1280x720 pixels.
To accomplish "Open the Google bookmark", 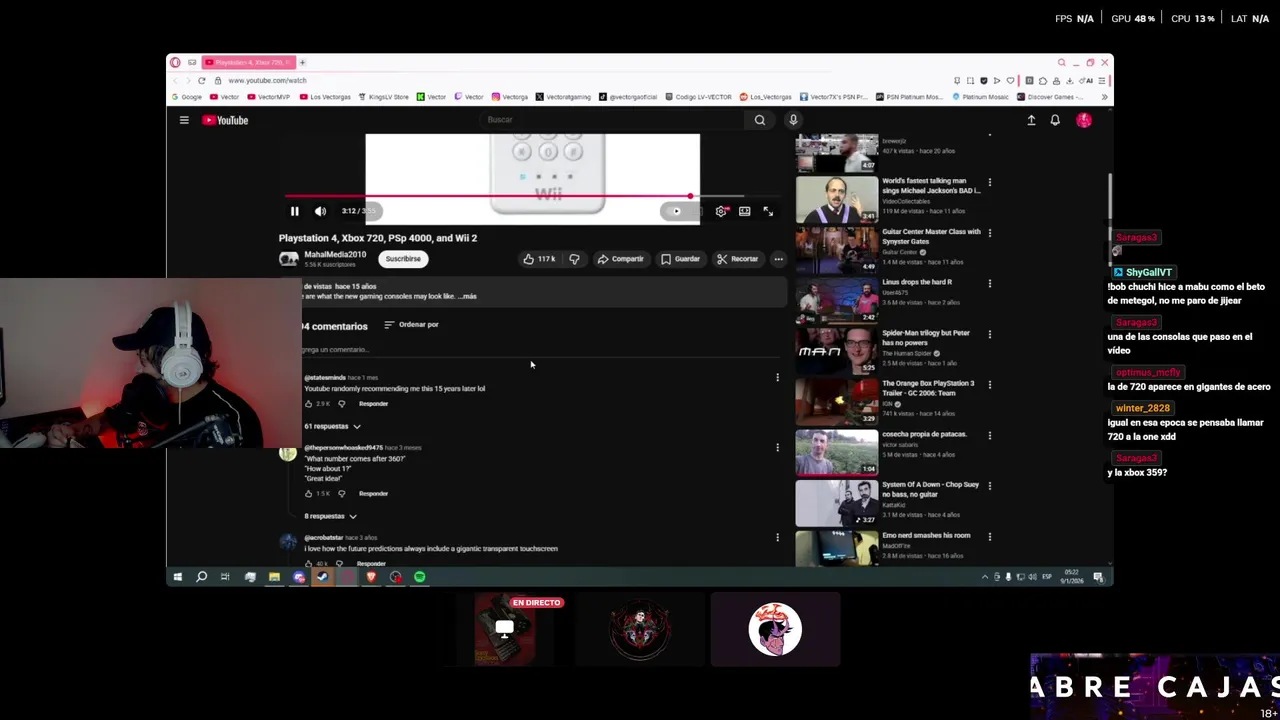I will click(x=187, y=97).
